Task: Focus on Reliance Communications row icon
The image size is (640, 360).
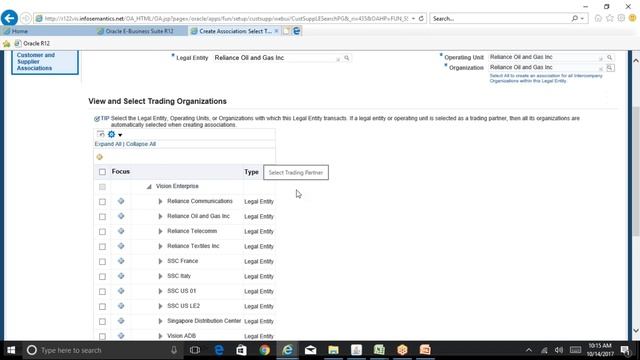Action: (121, 201)
